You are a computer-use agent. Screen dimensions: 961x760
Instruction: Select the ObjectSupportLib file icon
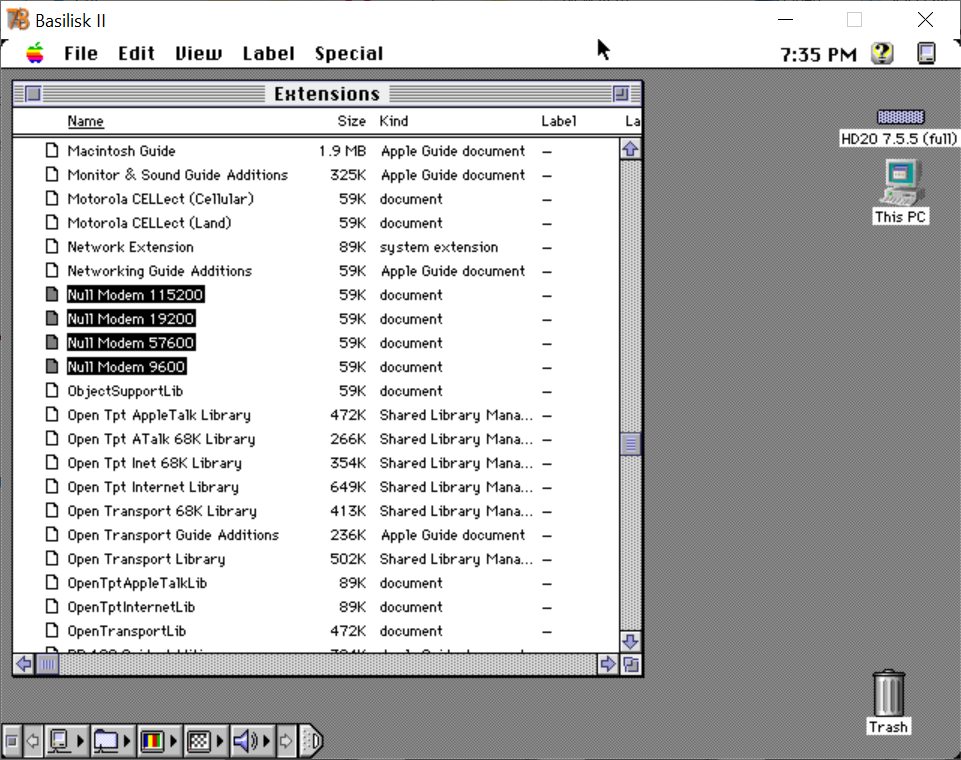tap(52, 390)
